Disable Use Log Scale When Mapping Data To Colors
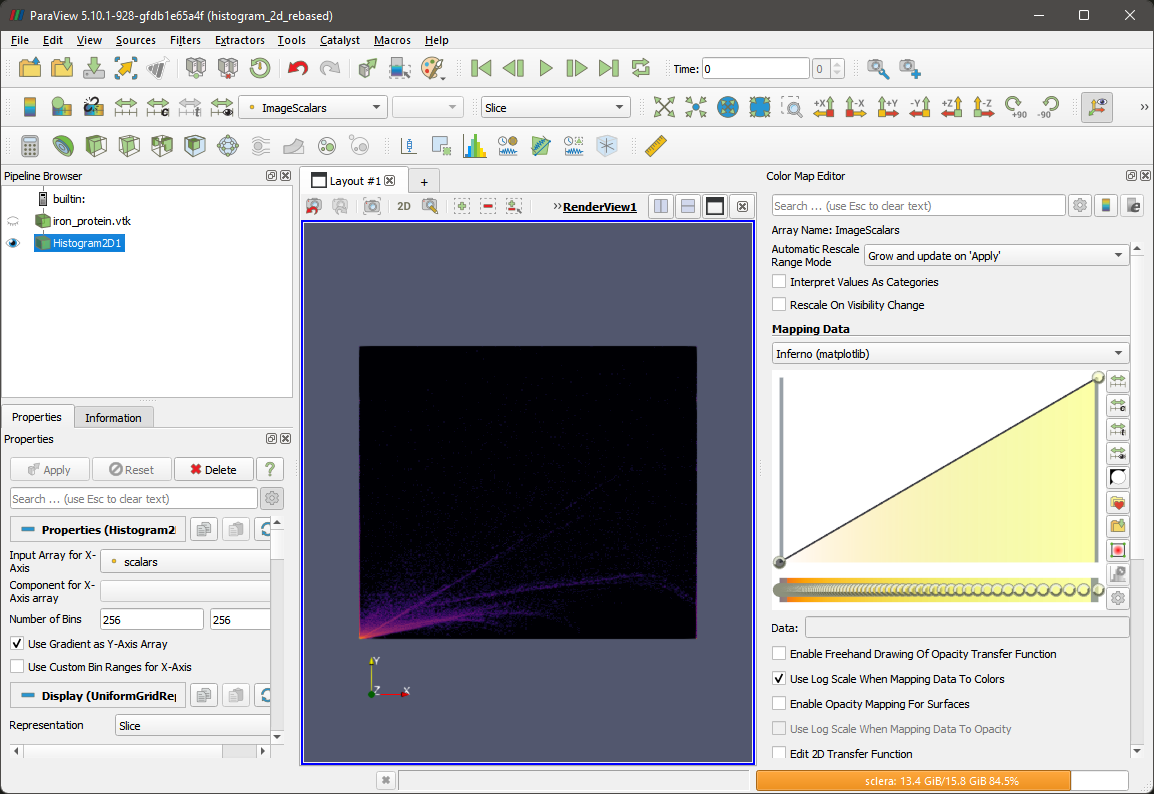 (x=779, y=678)
